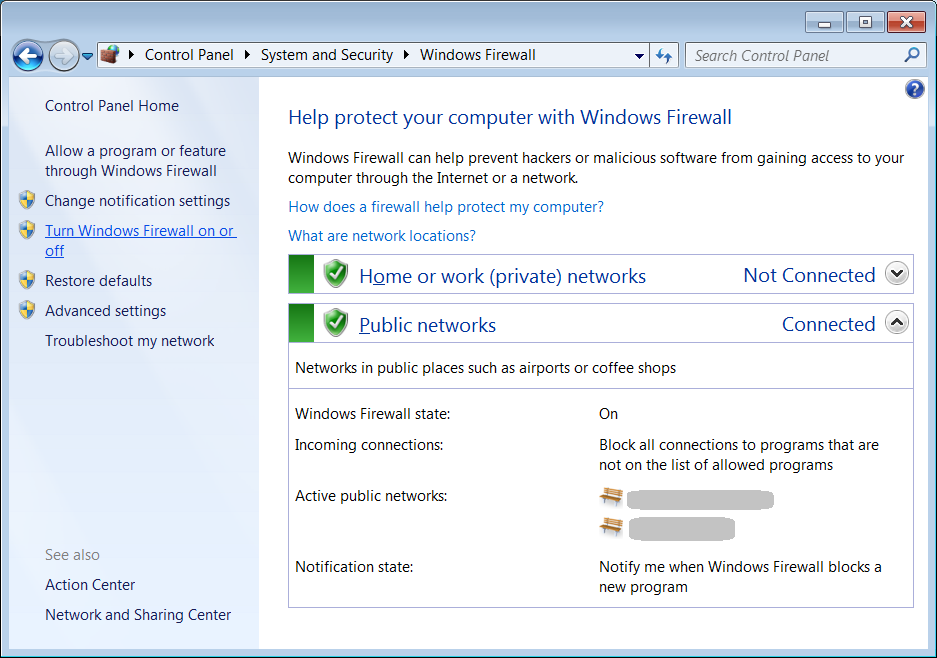Viewport: 937px width, 658px height.
Task: Click the Back navigation arrow button
Action: pyautogui.click(x=28, y=56)
